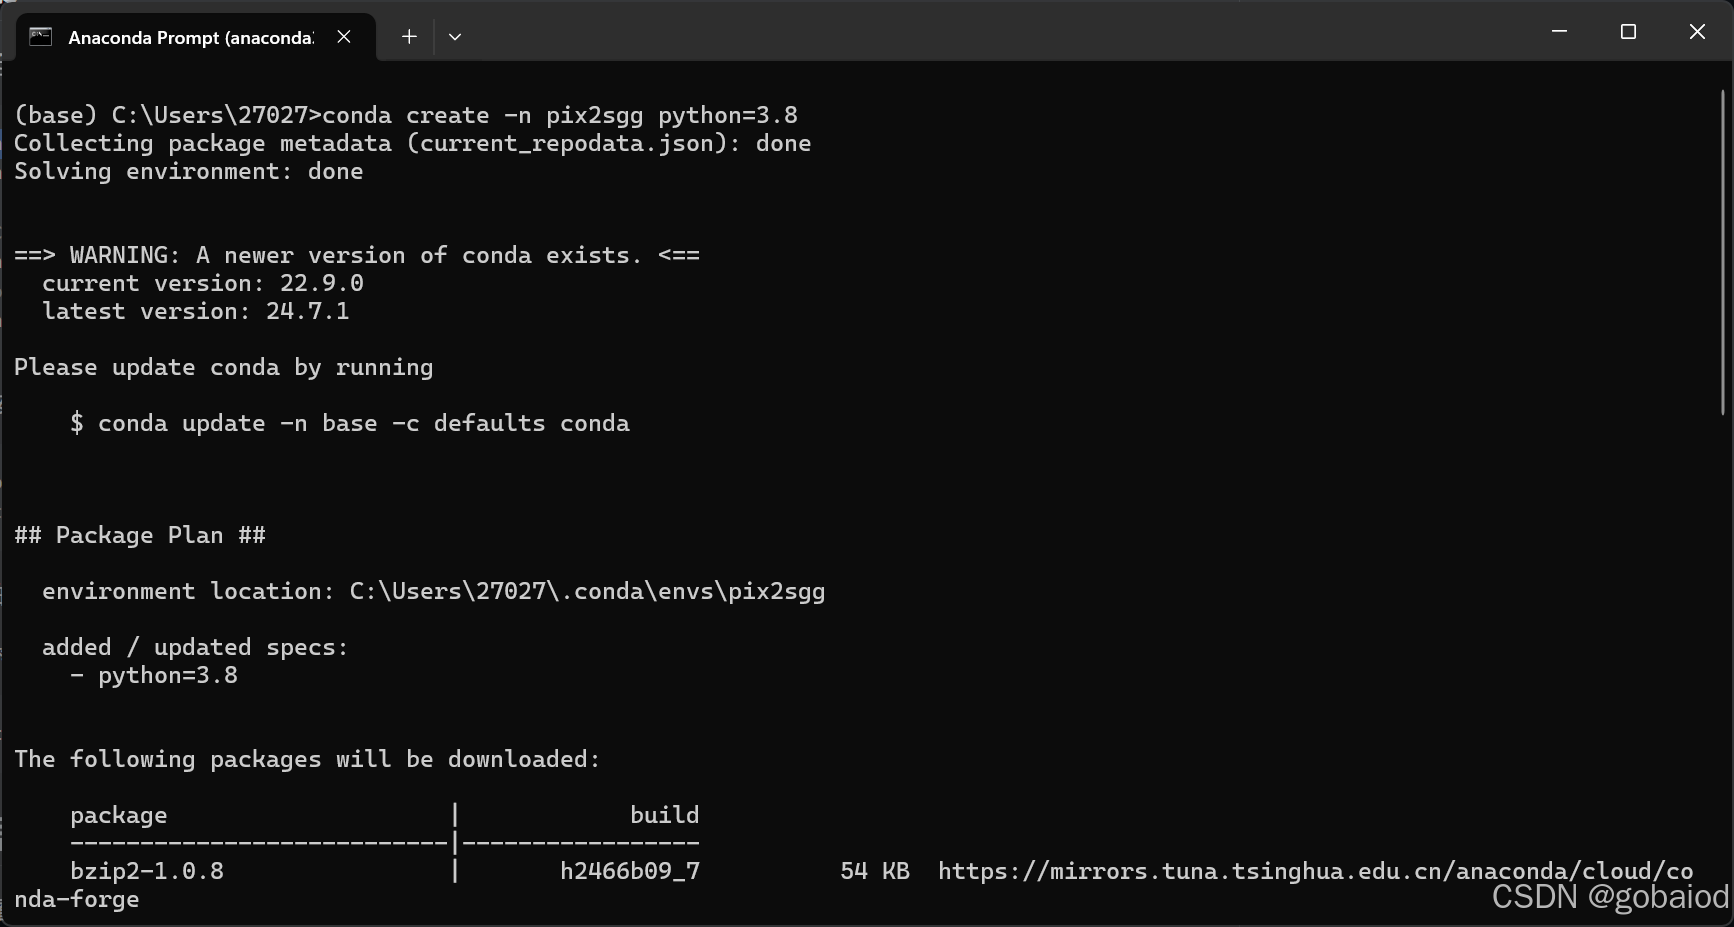This screenshot has height=927, width=1734.
Task: Click the environment location path text
Action: coord(433,591)
